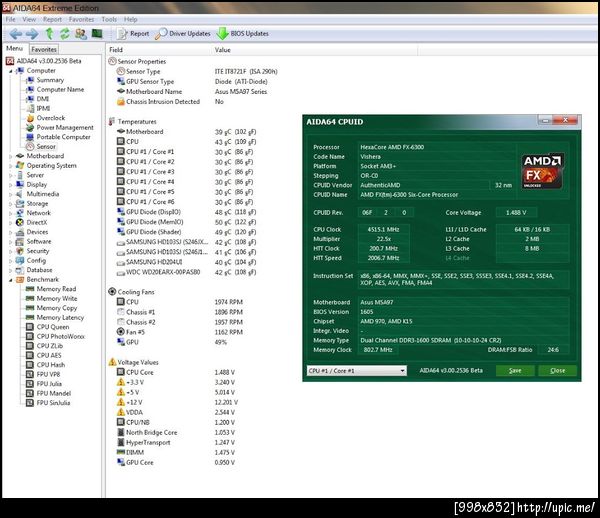Open the Report menu
This screenshot has height=518, width=600.
click(52, 19)
